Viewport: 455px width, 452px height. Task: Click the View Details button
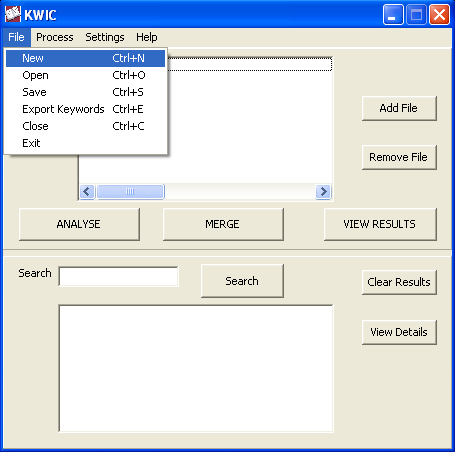click(x=399, y=332)
